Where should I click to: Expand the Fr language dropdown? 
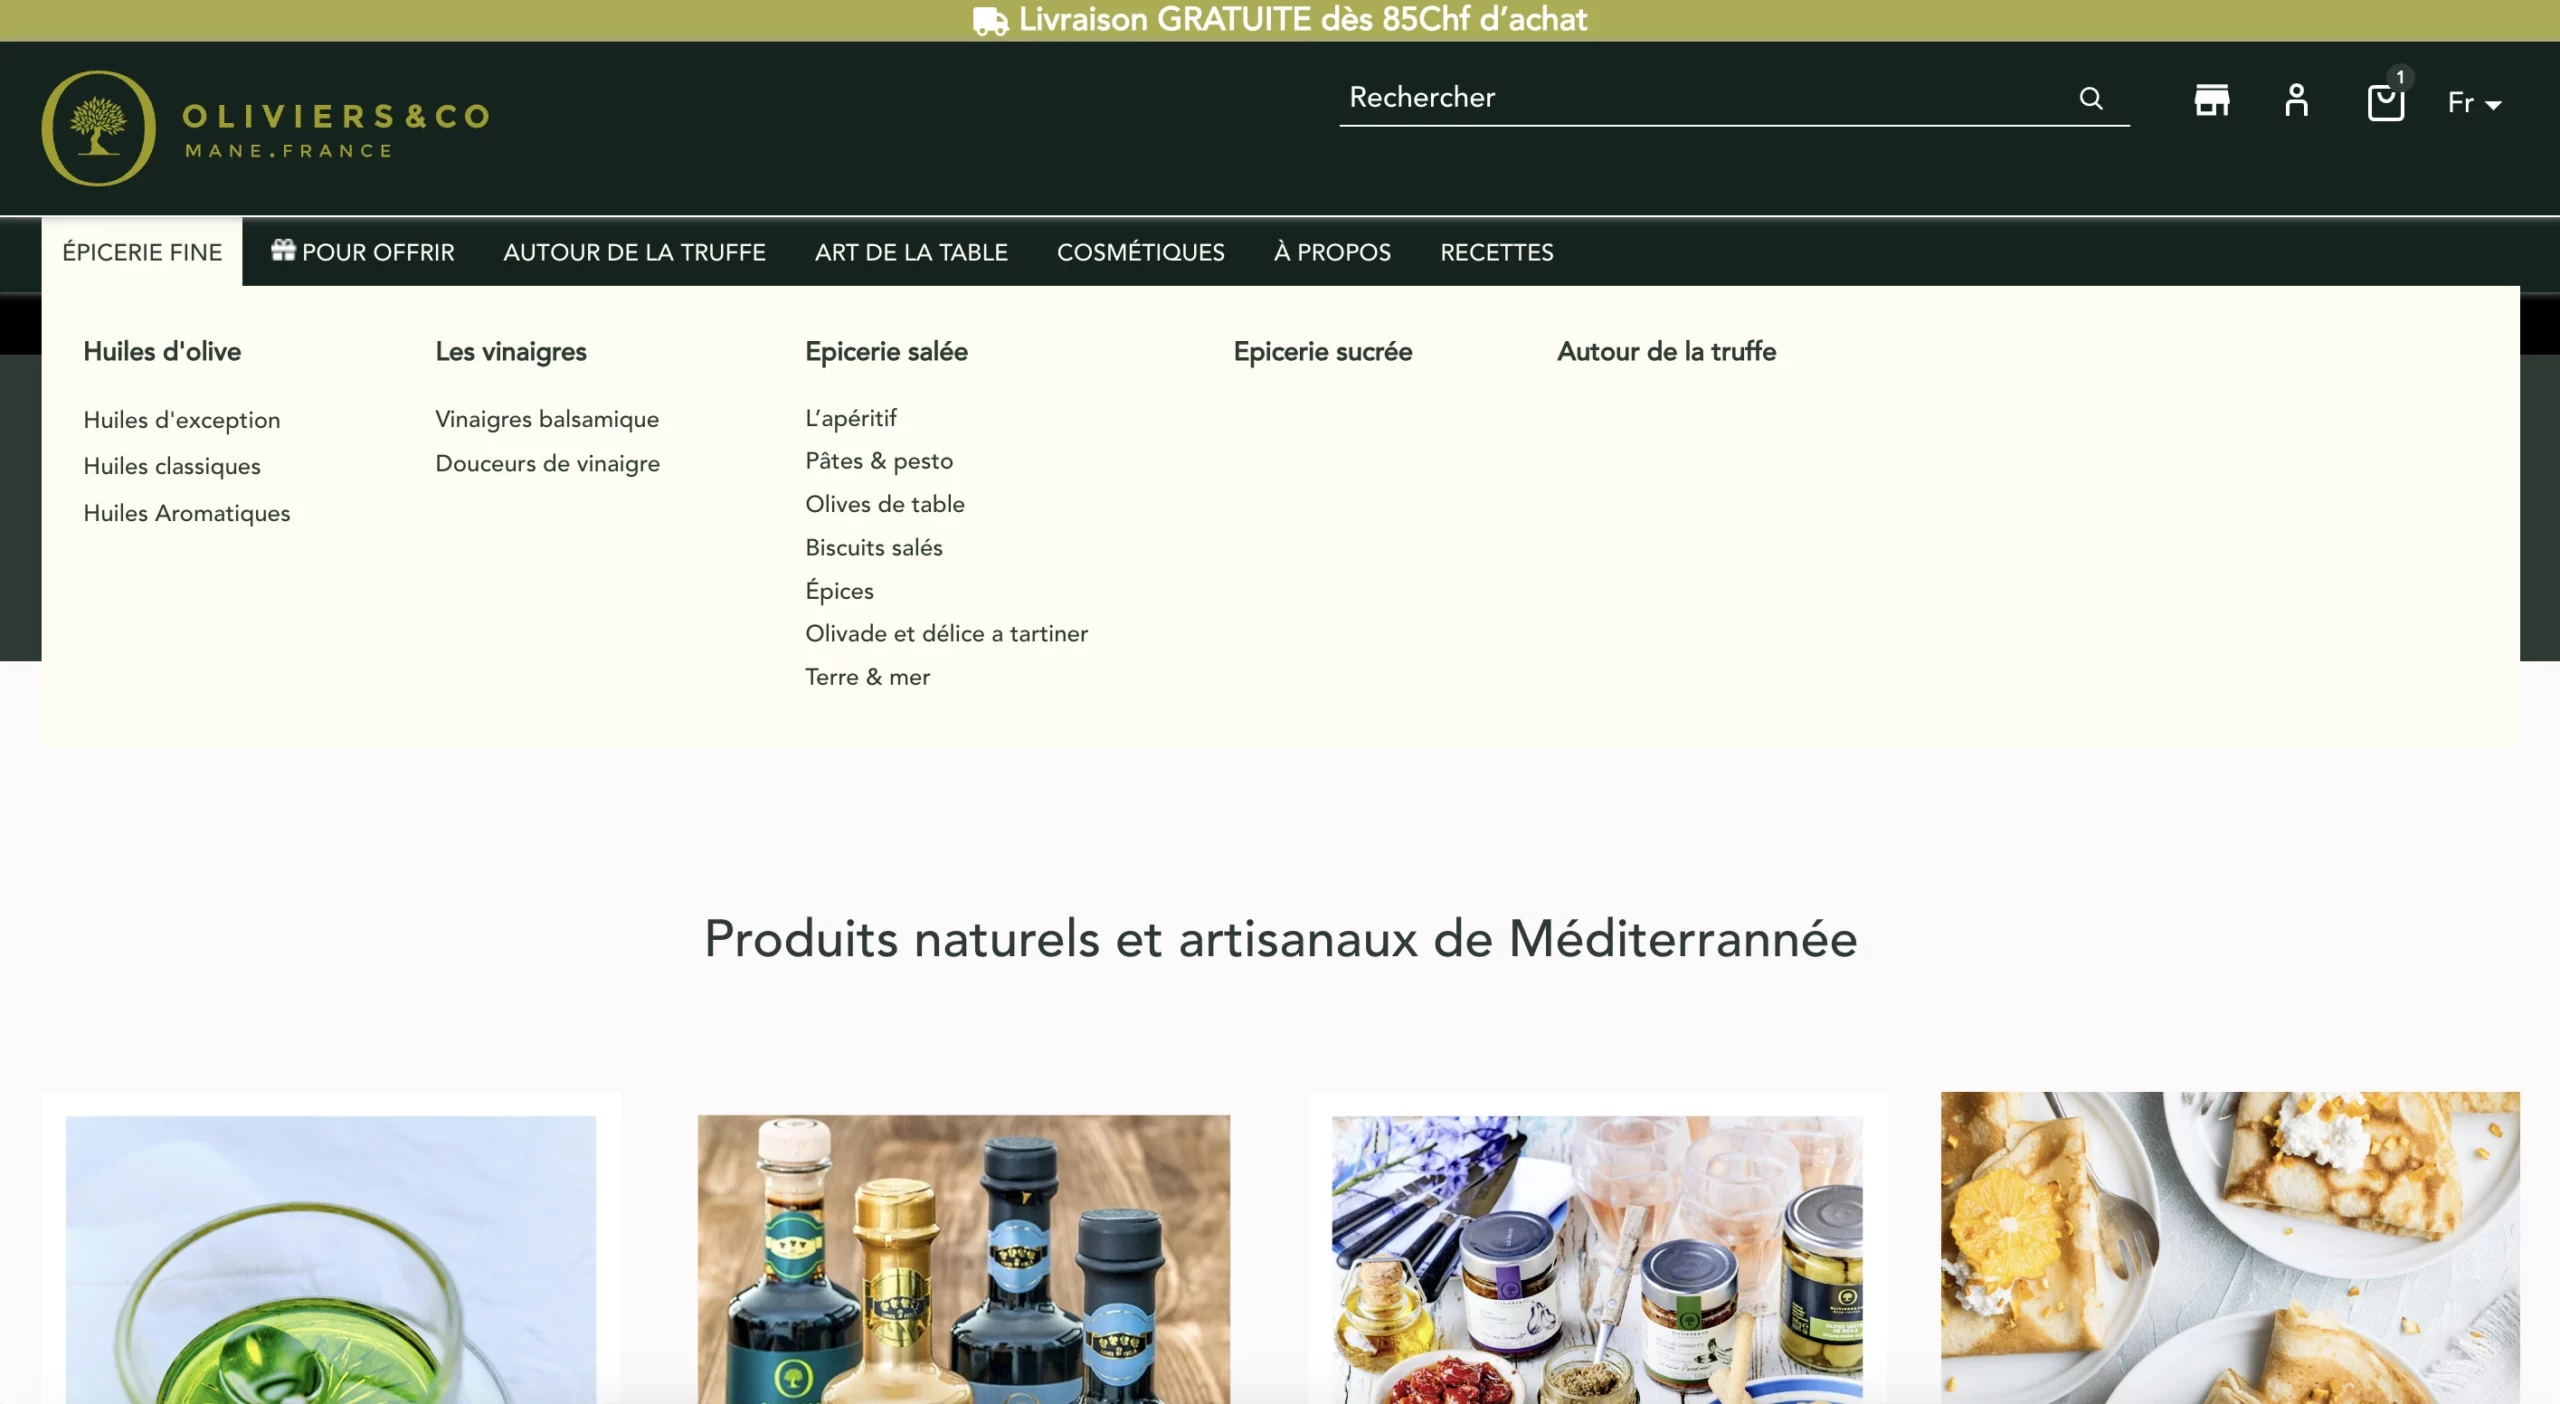[x=2474, y=103]
